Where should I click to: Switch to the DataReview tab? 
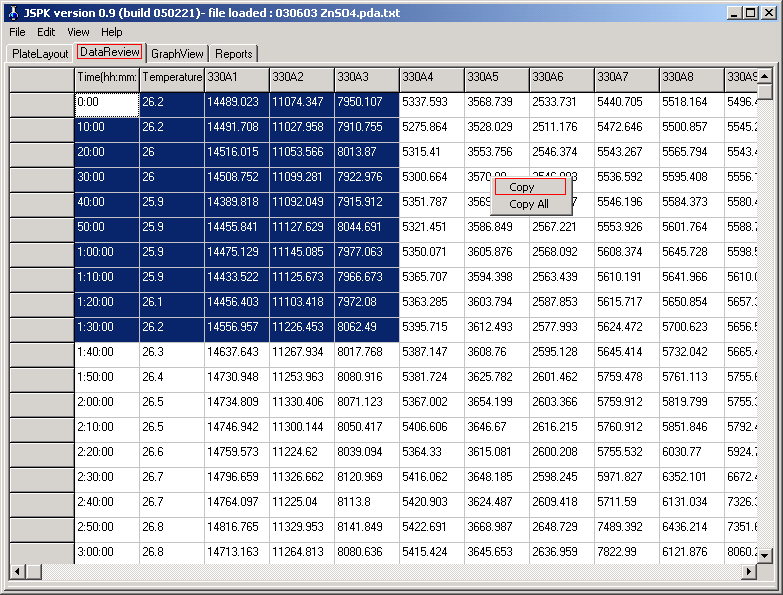pyautogui.click(x=109, y=52)
